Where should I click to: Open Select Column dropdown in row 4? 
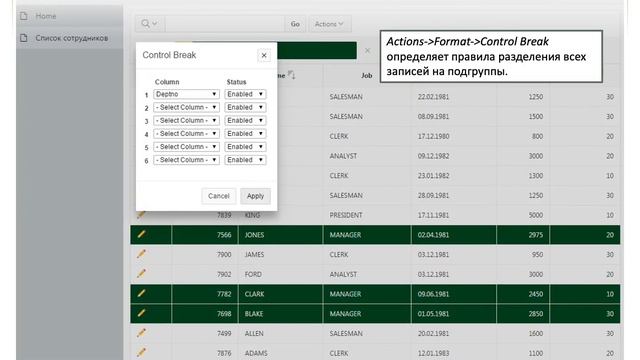coord(186,133)
